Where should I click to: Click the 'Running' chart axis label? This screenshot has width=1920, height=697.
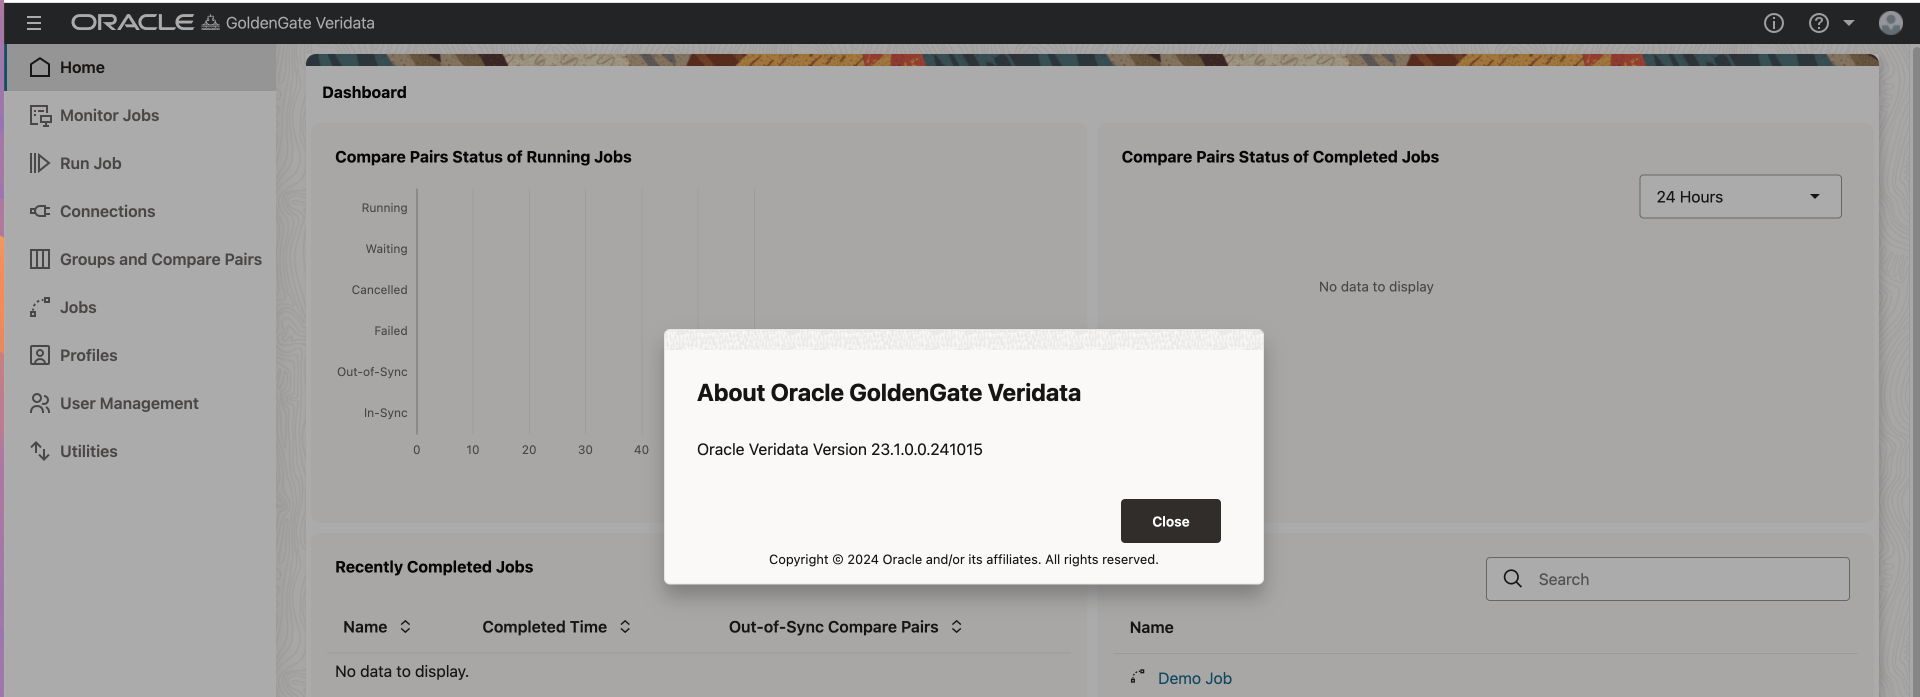point(384,208)
